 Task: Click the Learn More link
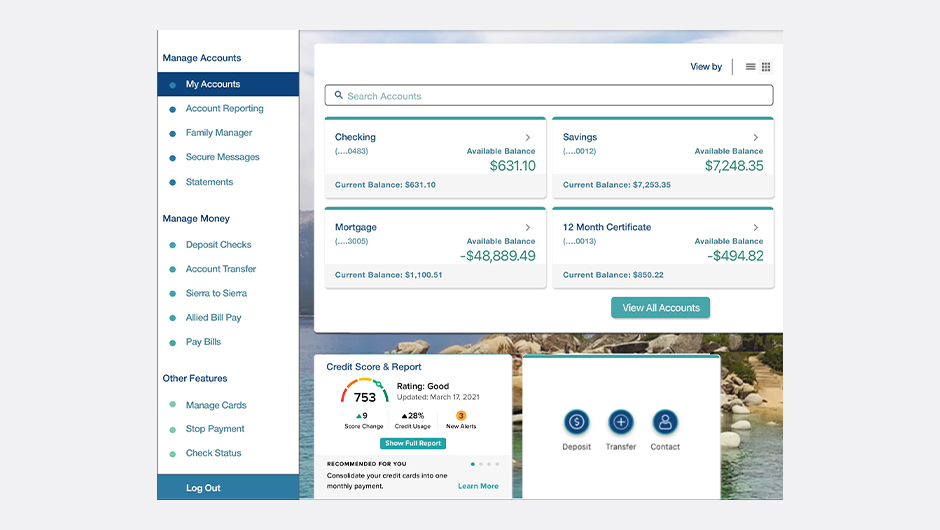[478, 486]
